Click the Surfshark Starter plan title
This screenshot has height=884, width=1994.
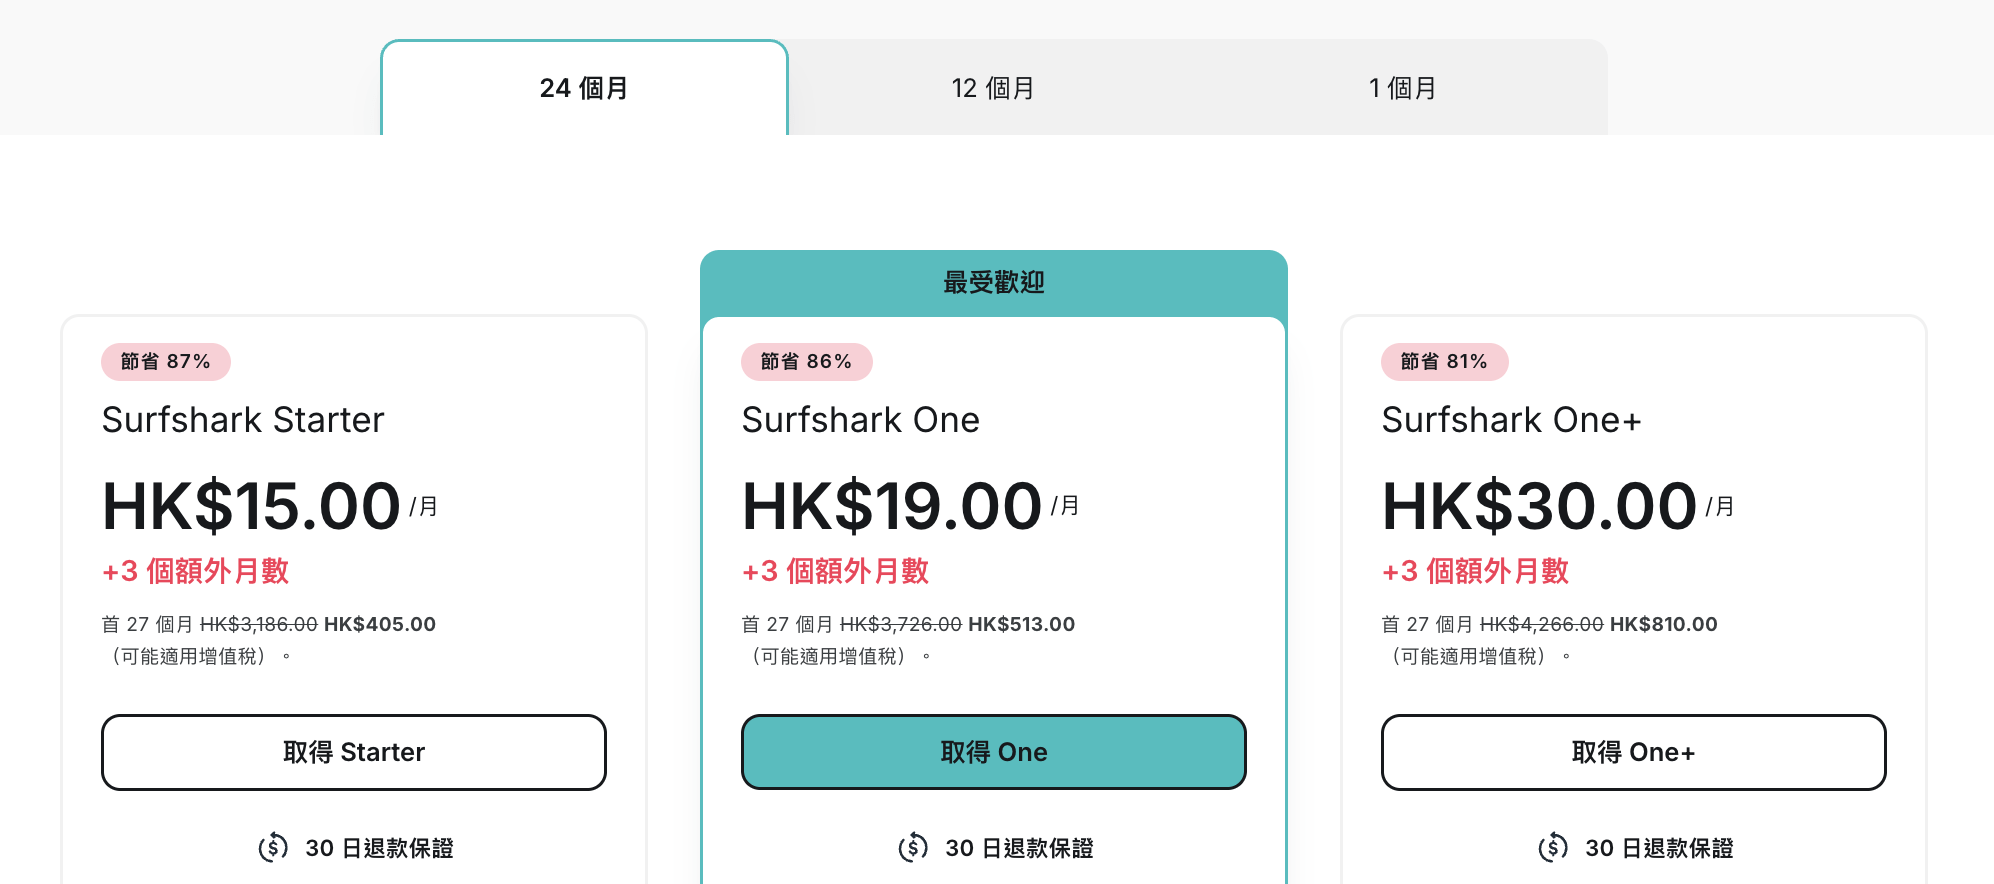[243, 420]
